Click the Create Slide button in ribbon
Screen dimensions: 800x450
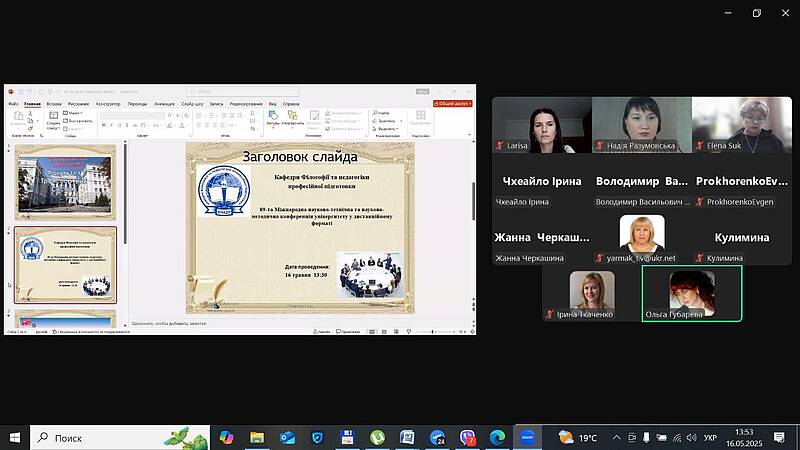click(53, 119)
